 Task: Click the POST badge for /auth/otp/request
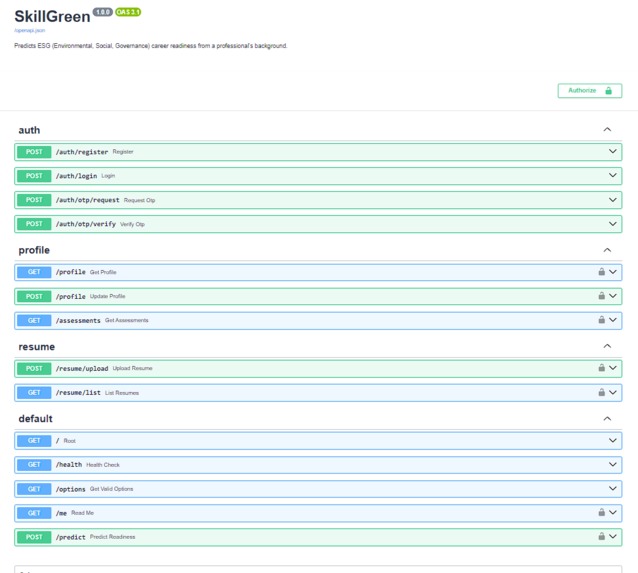tap(34, 200)
